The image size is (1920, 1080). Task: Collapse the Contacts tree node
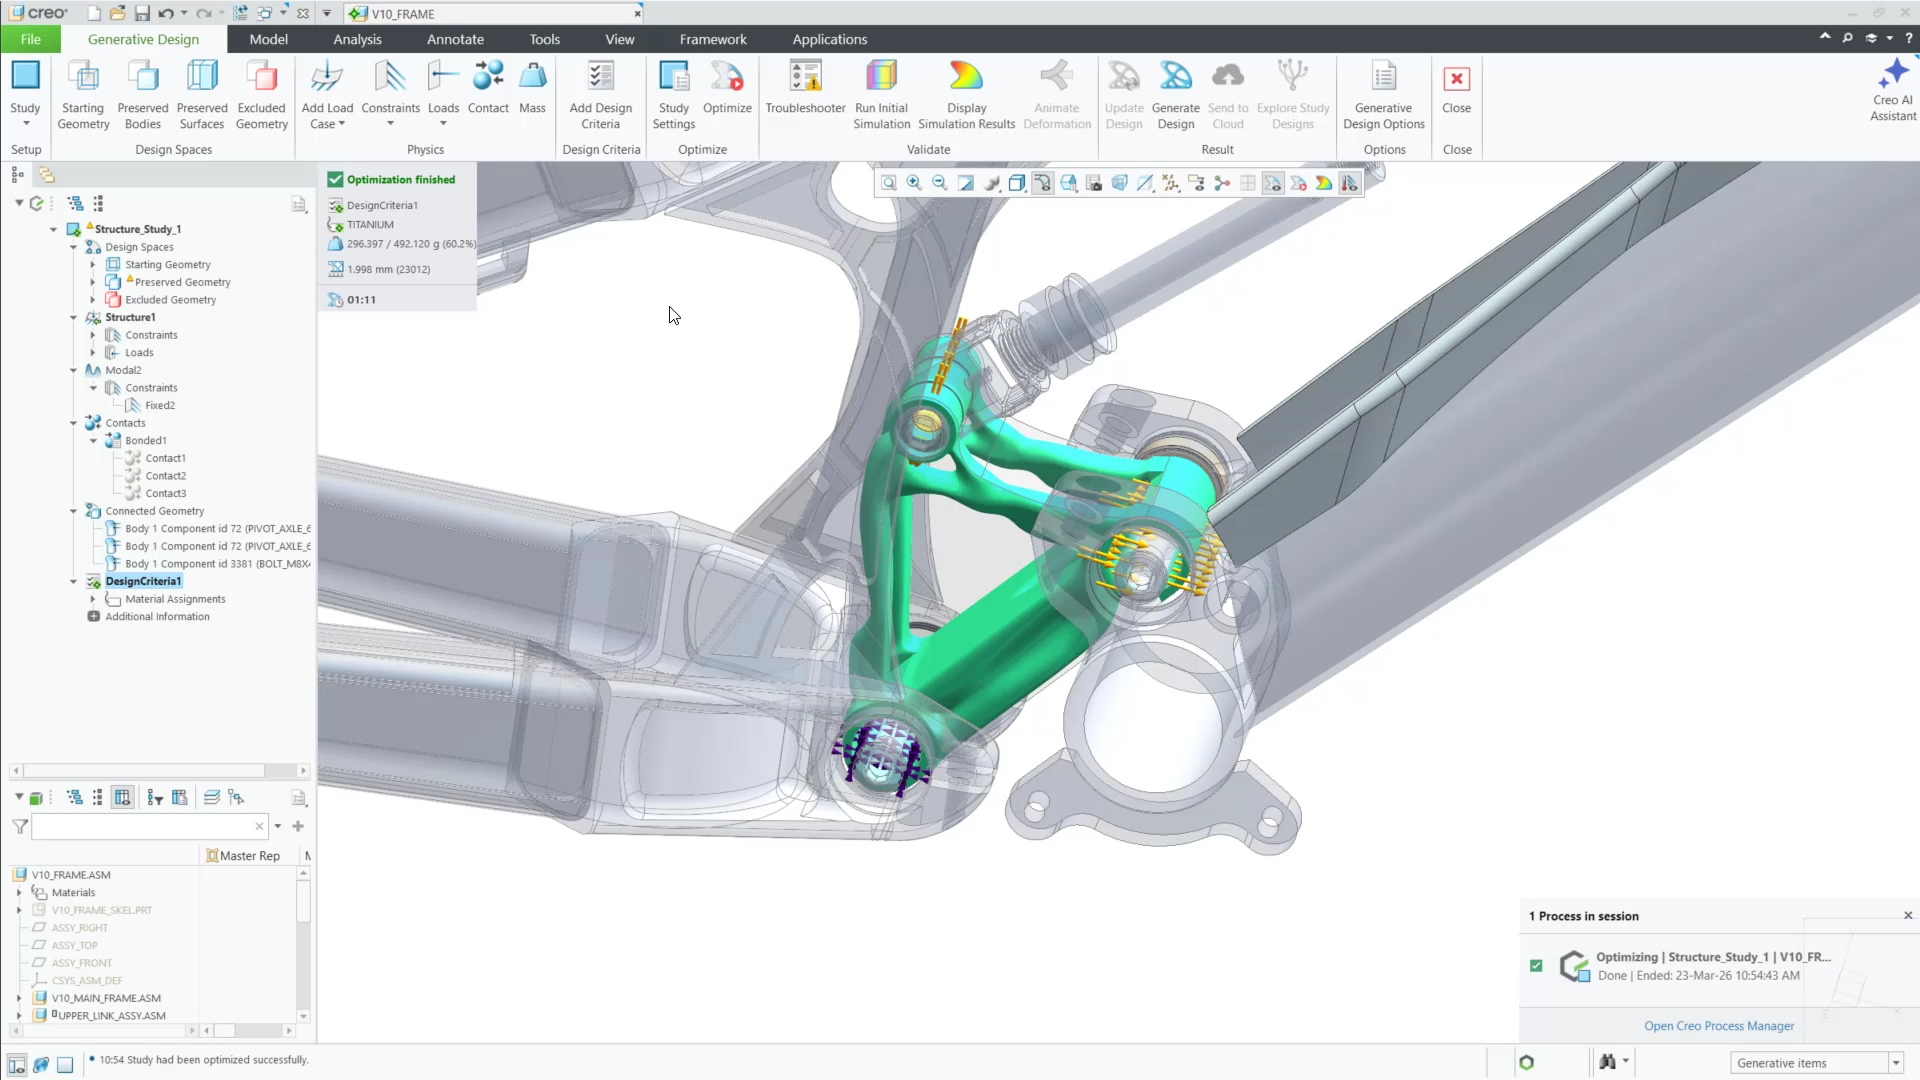click(x=73, y=423)
